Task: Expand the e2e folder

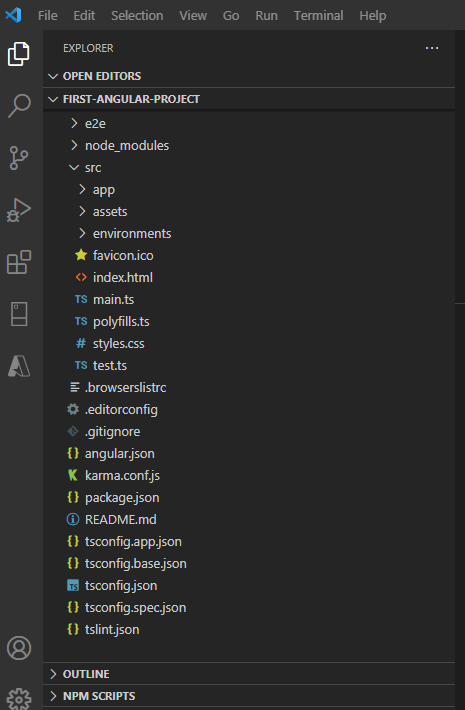Action: click(x=249, y=124)
